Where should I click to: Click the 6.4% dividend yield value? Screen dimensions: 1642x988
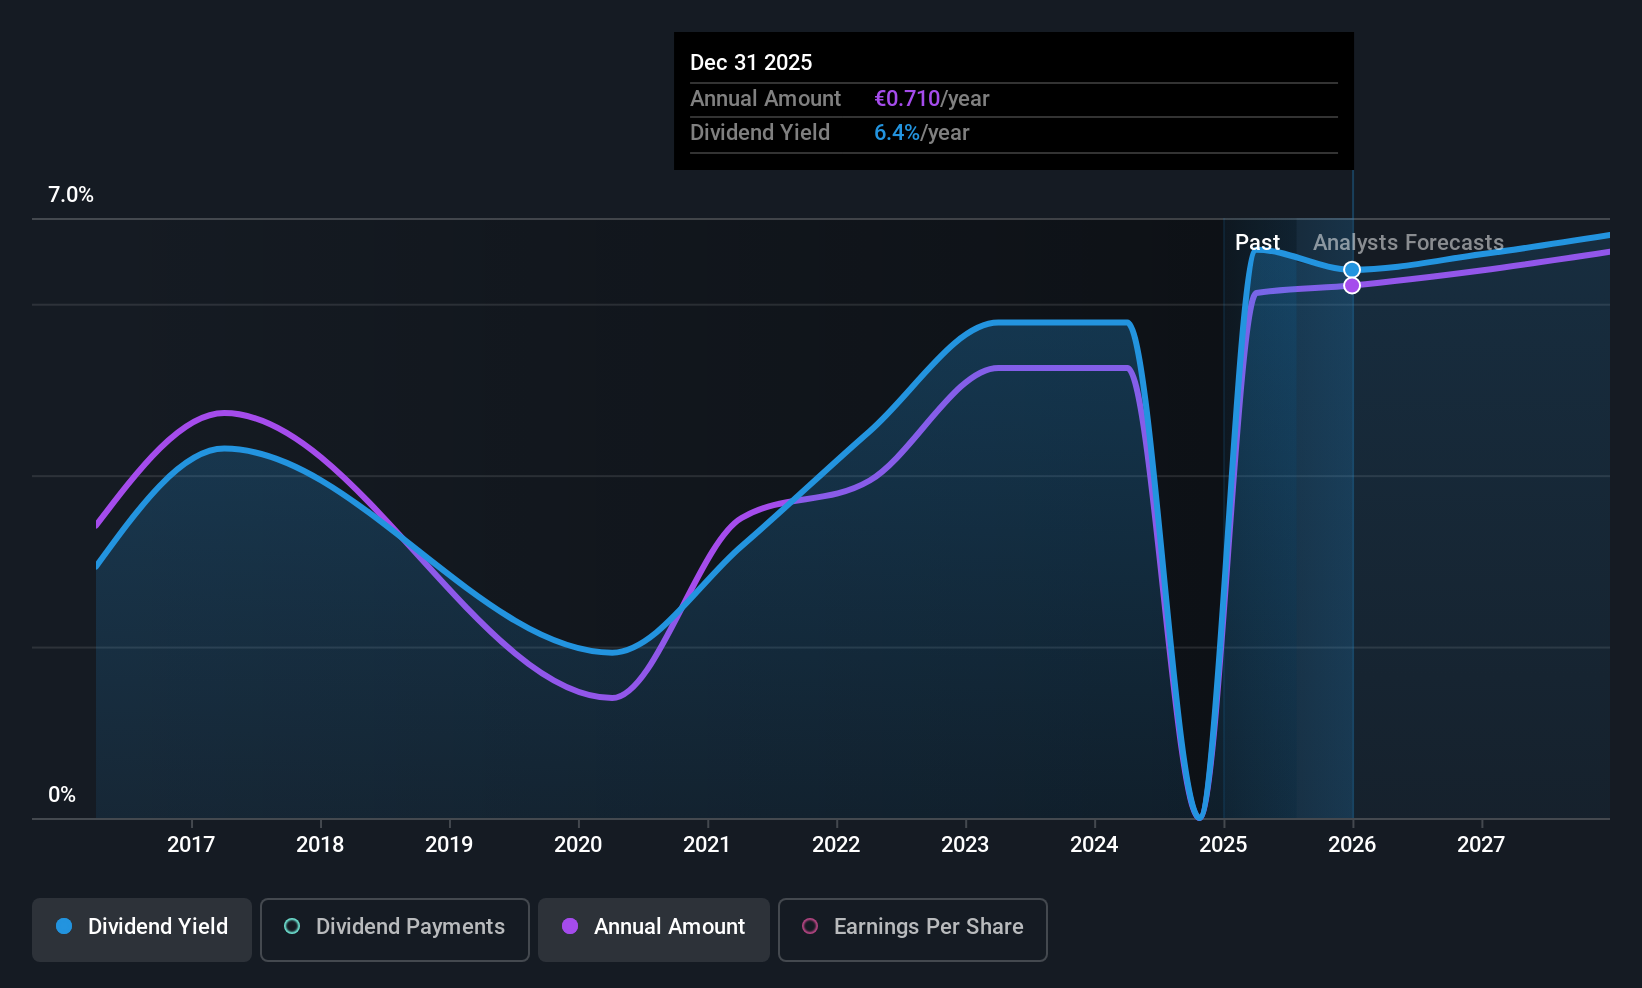[x=897, y=132]
